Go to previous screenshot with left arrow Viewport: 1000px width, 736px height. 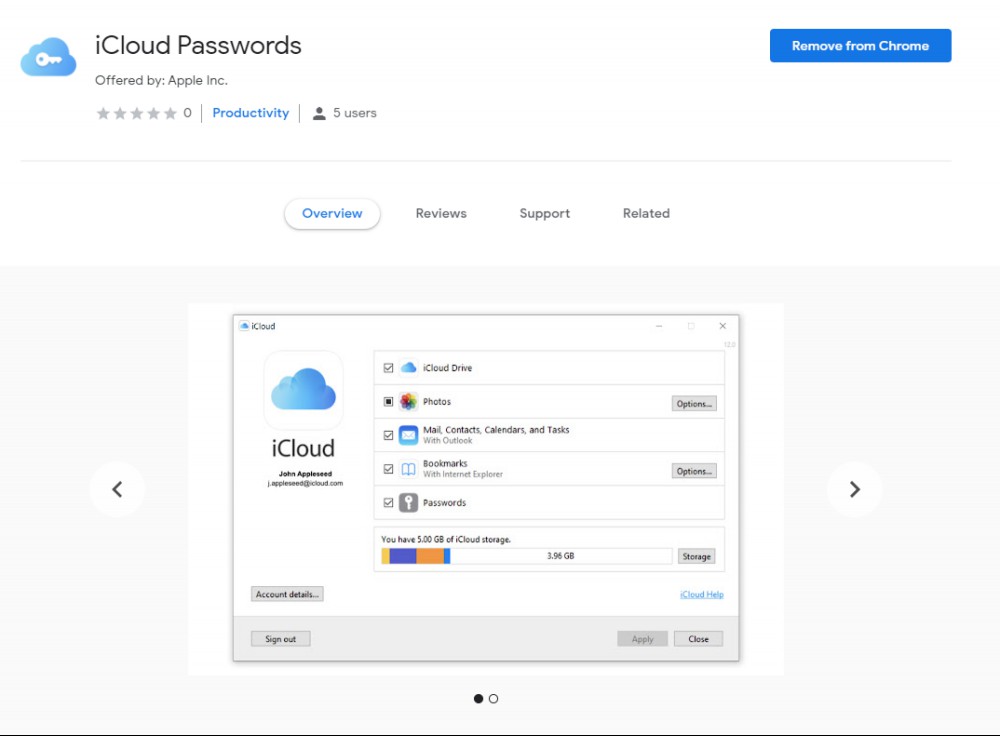(117, 489)
